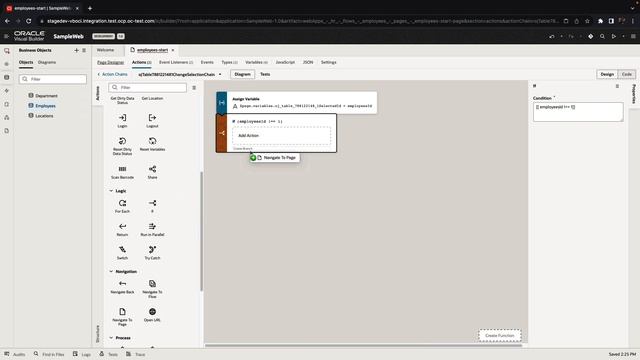Click the Create Function button
Image resolution: width=640 pixels, height=360 pixels.
coord(500,336)
